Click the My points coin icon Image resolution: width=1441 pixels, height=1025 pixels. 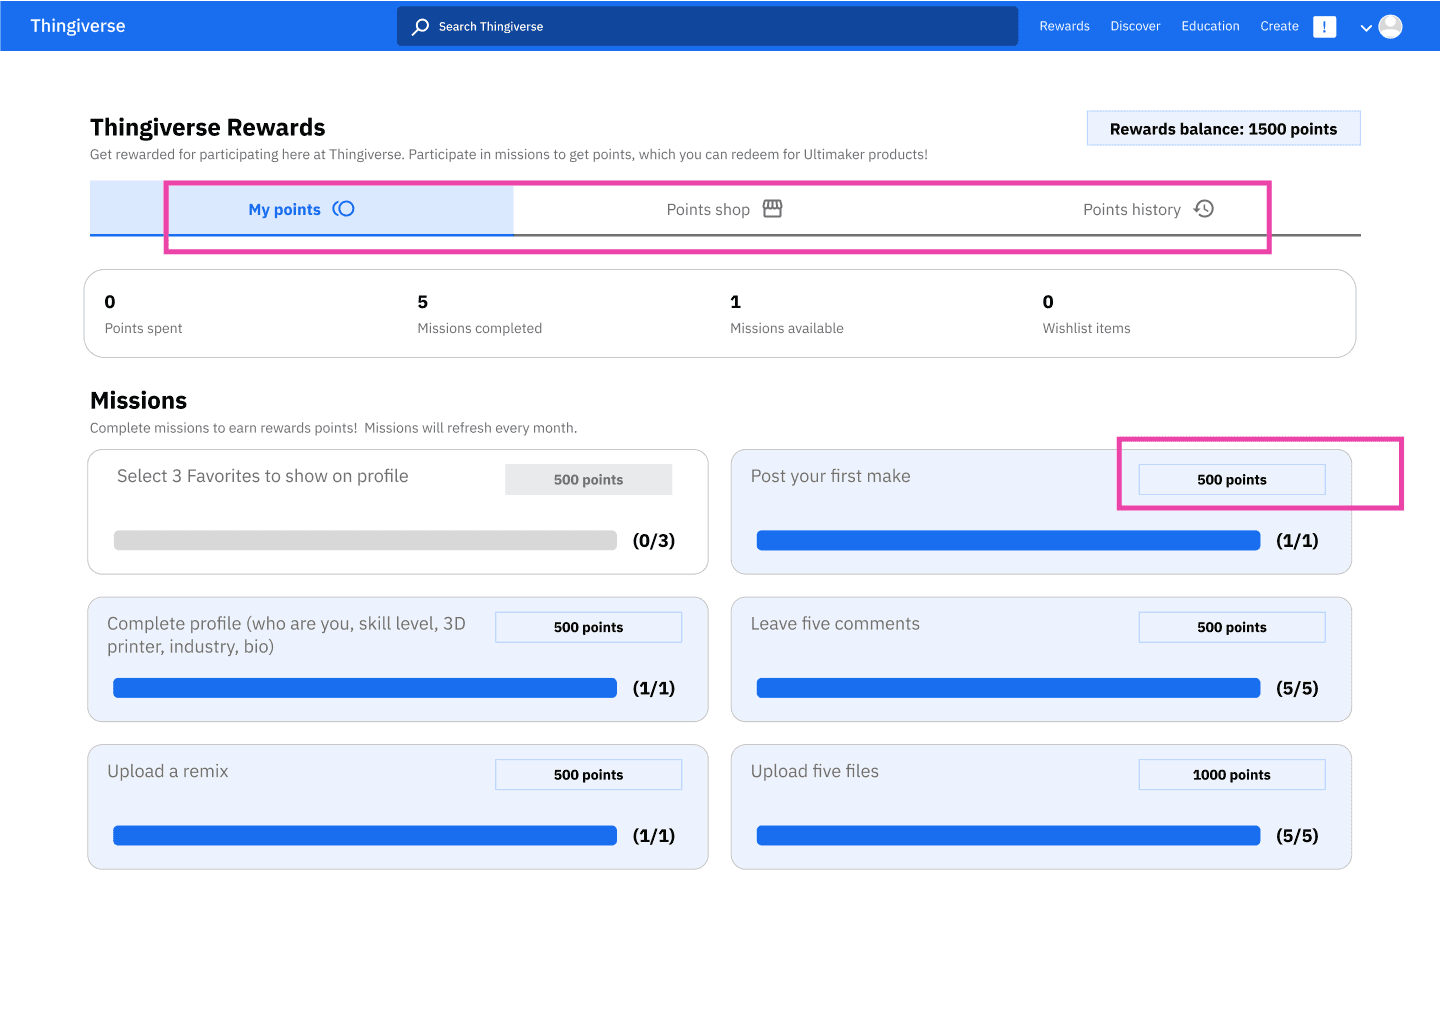pyautogui.click(x=343, y=209)
